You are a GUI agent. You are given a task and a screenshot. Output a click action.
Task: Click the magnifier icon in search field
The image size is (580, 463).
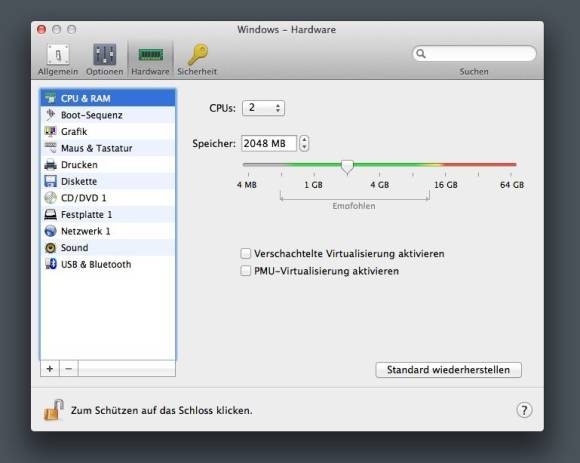tap(421, 54)
